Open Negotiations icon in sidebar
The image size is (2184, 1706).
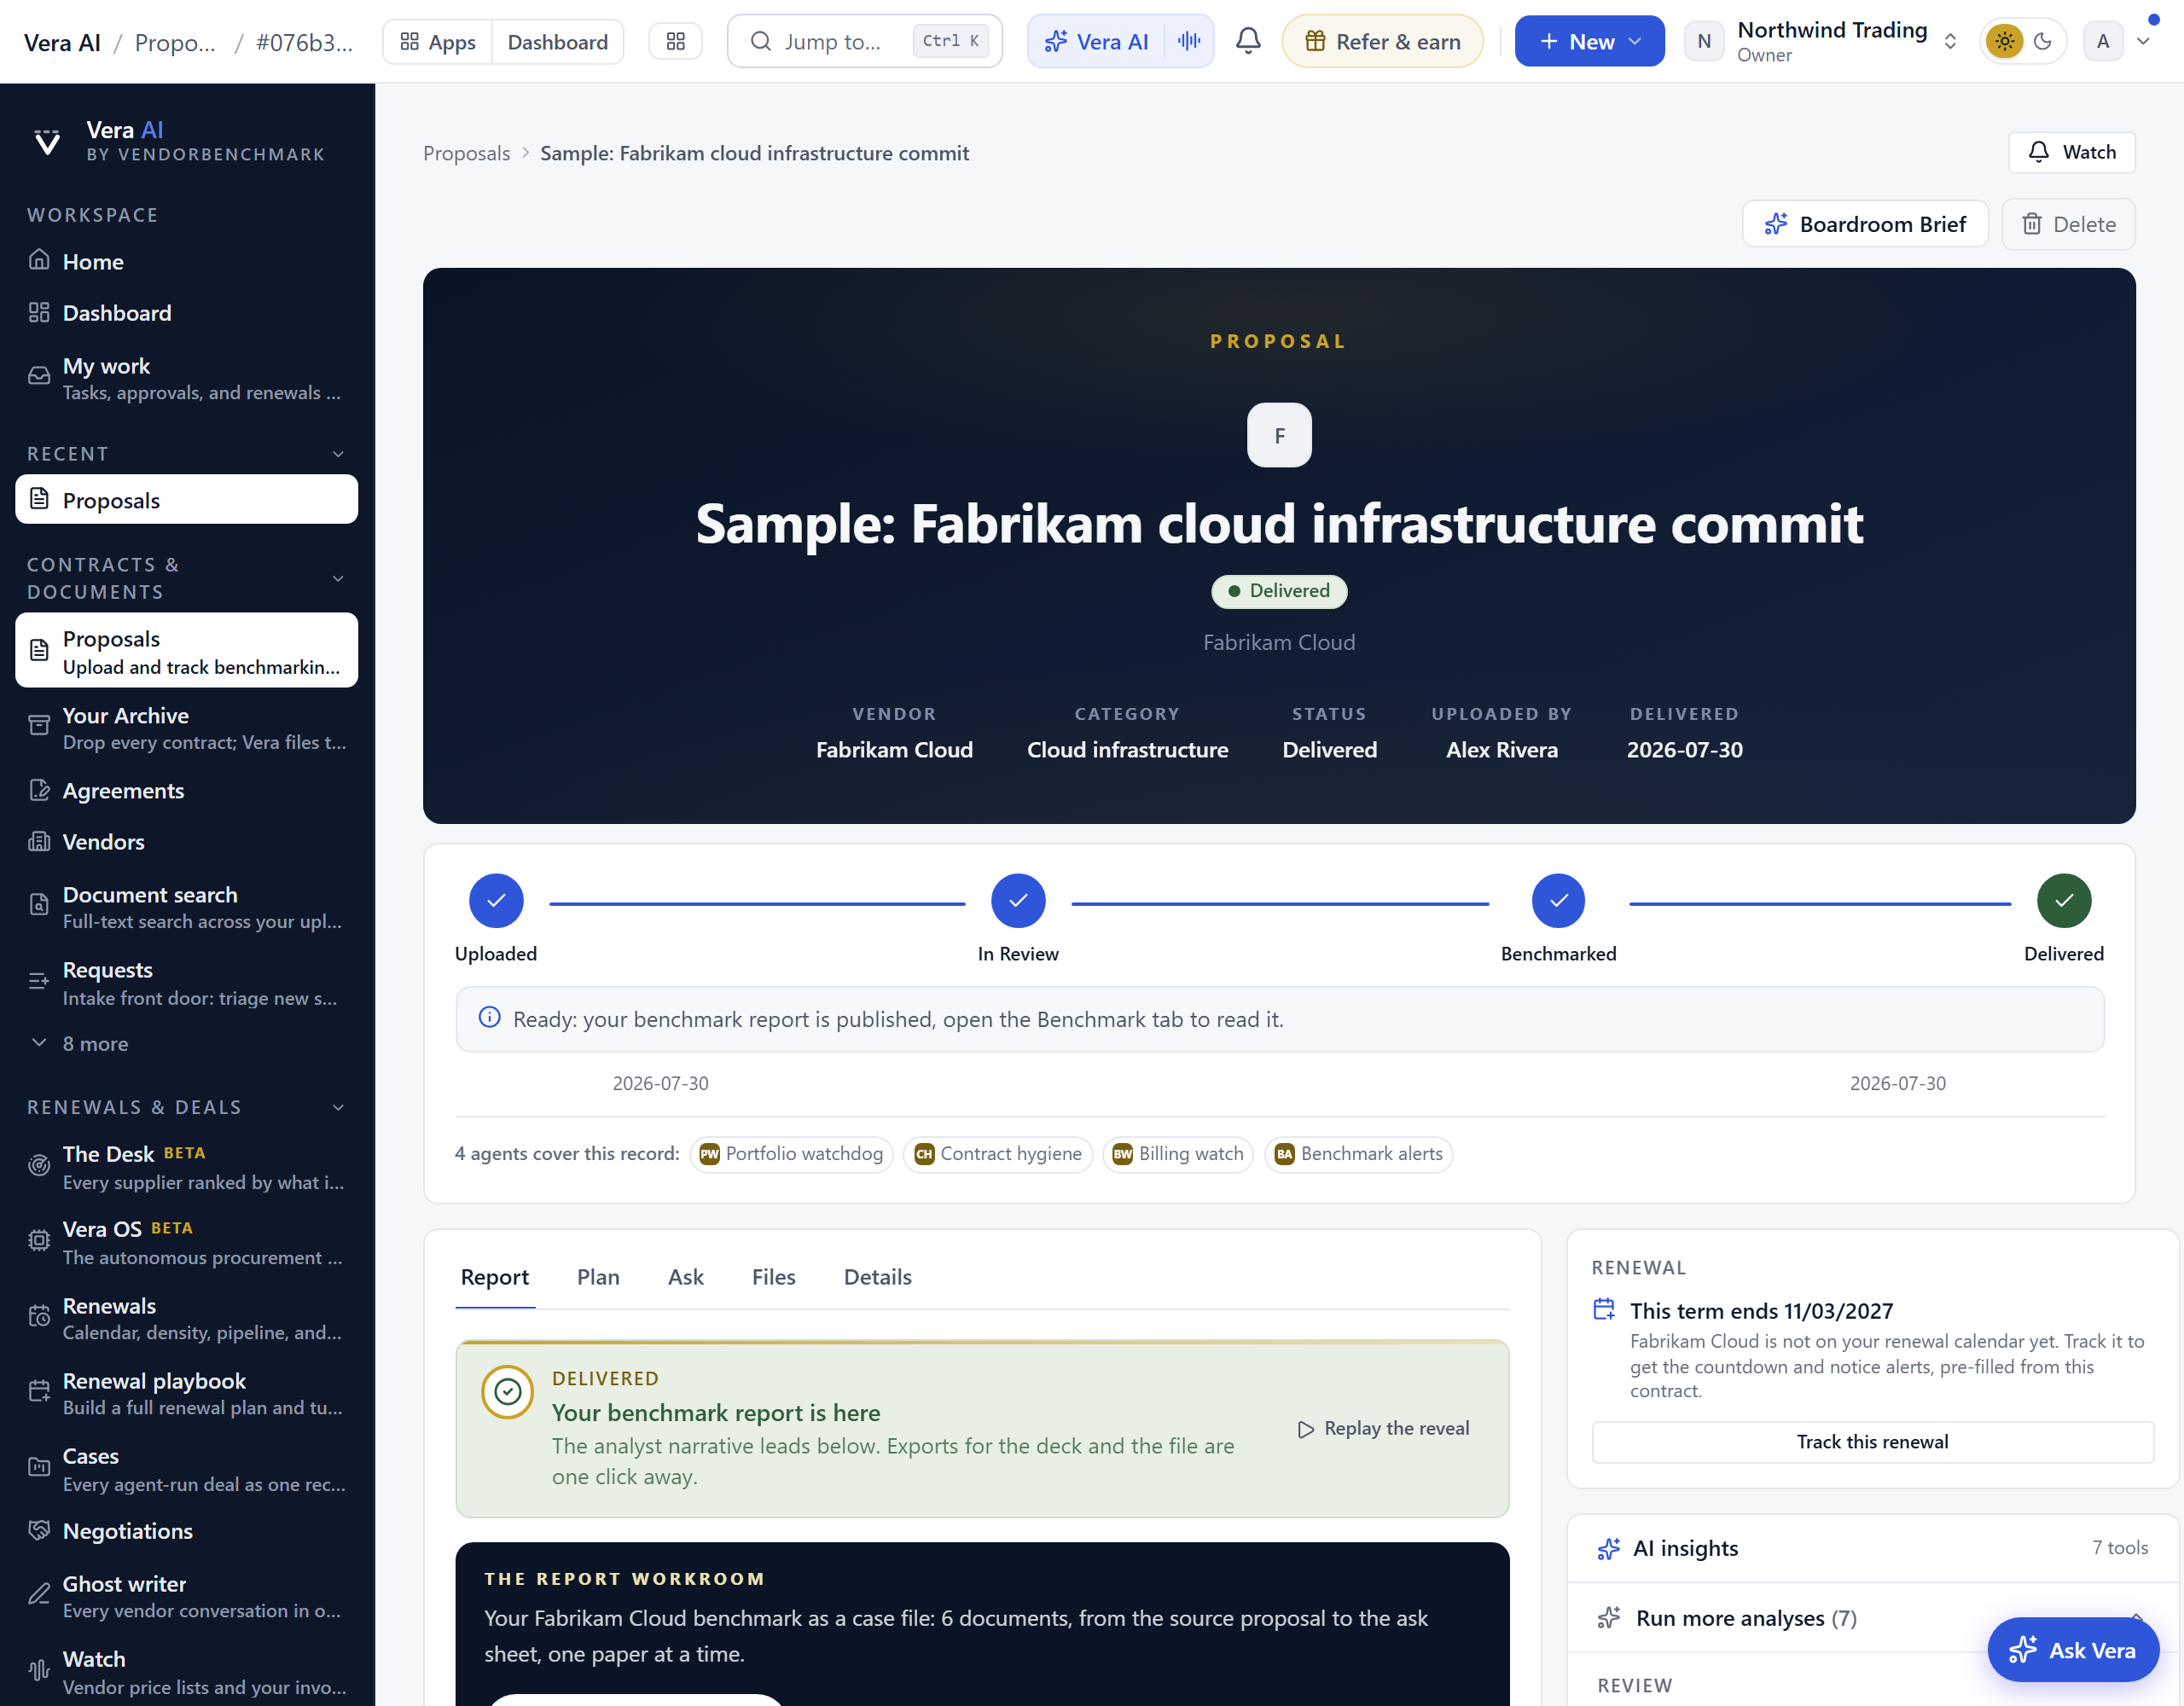(x=39, y=1530)
